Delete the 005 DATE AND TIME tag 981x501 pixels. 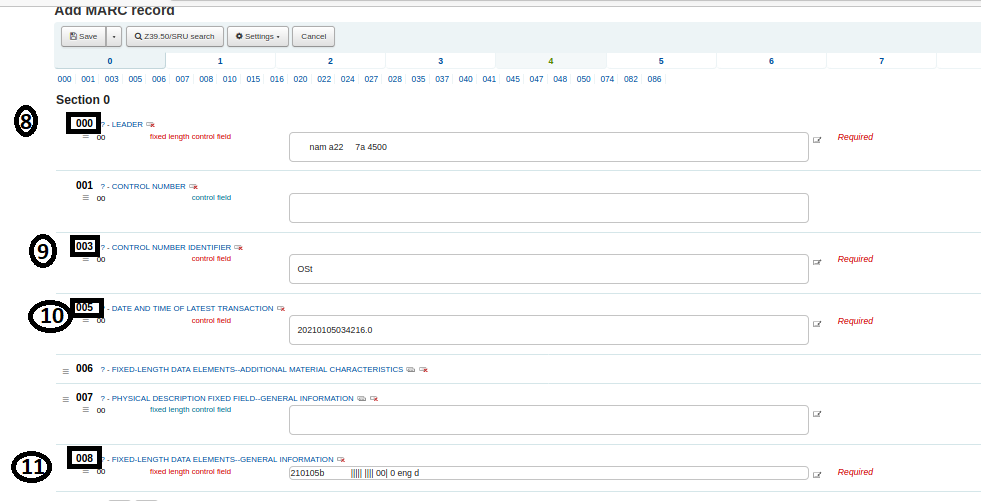[281, 308]
